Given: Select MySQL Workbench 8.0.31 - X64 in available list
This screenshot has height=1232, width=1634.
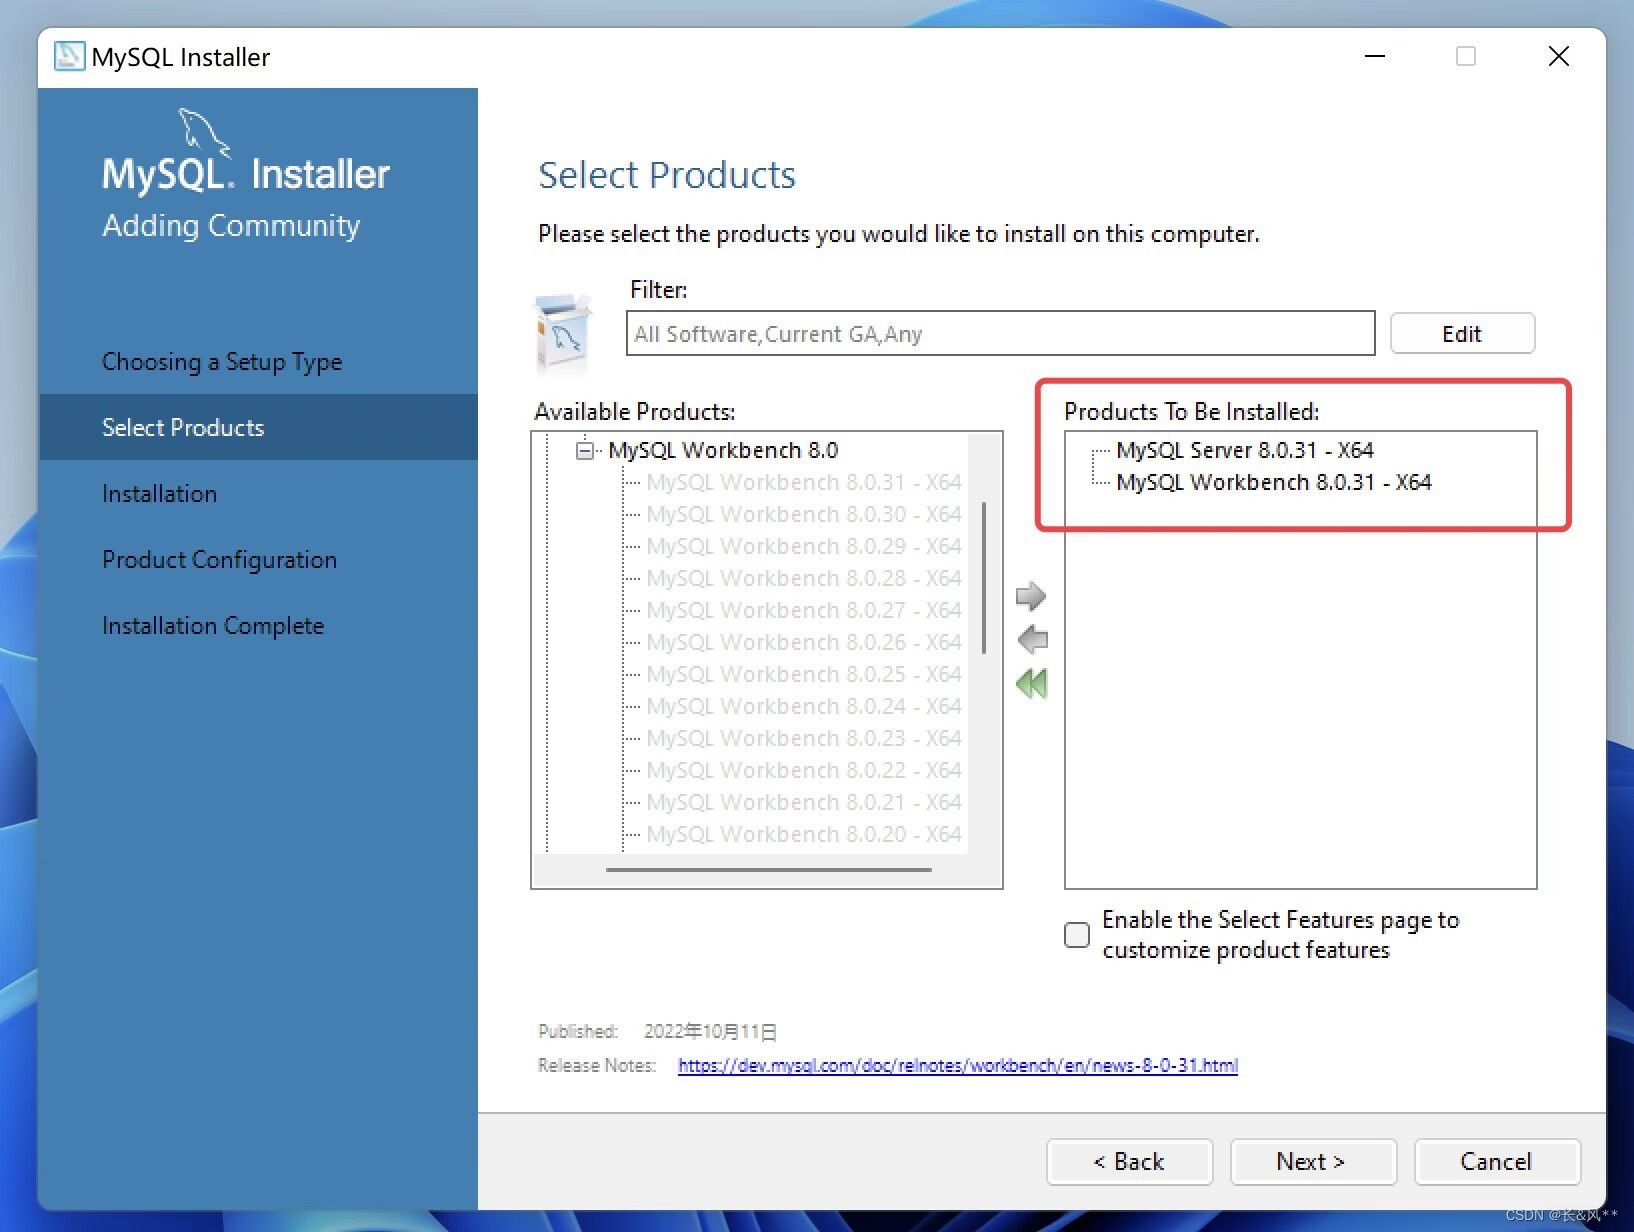Looking at the screenshot, I should coord(804,483).
